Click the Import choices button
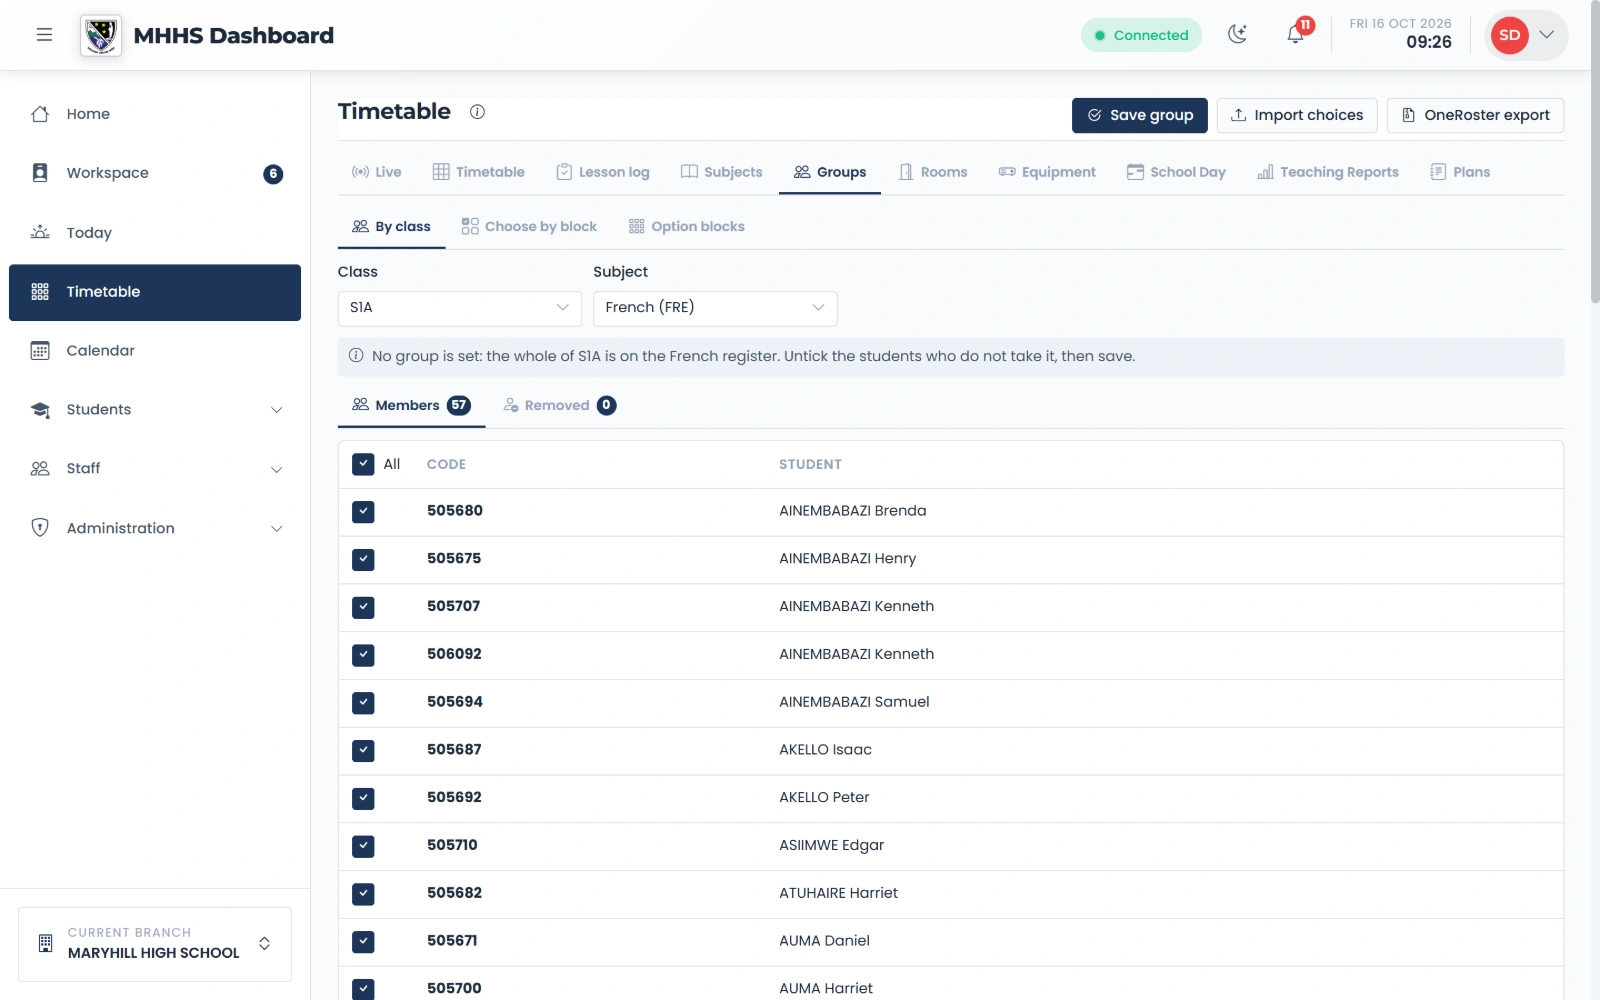Image resolution: width=1600 pixels, height=1000 pixels. [1297, 115]
